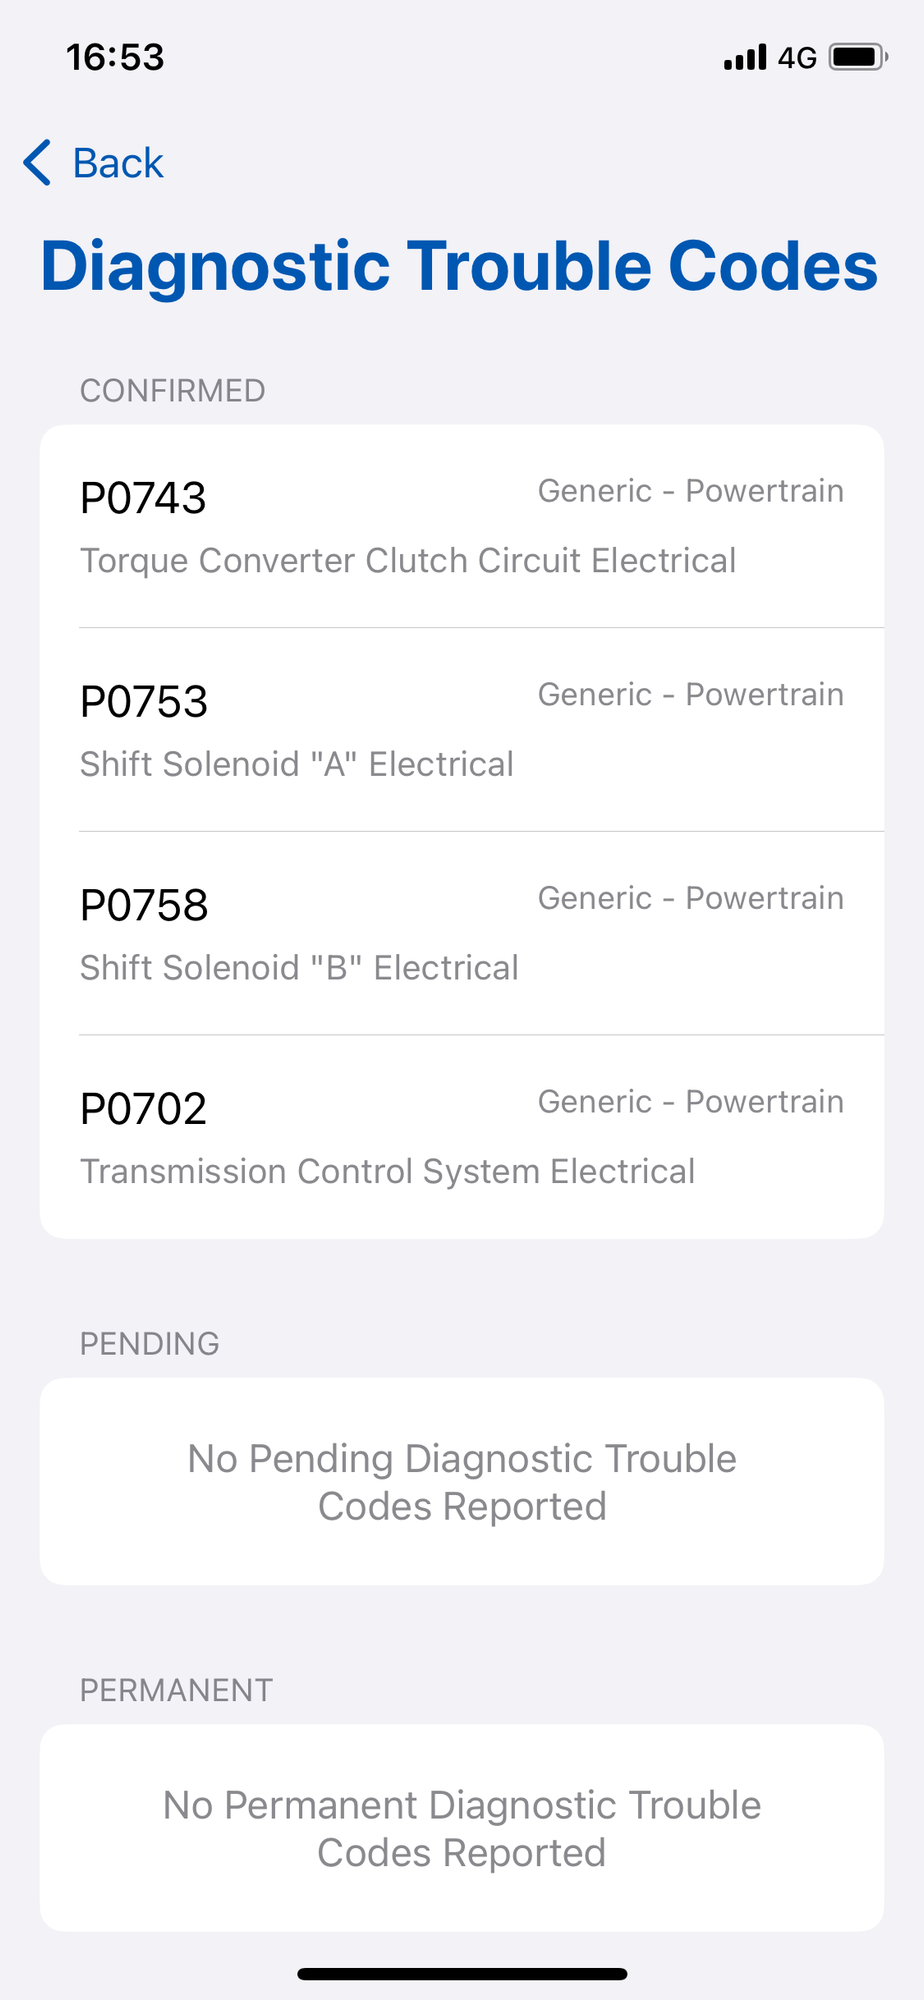Tap Torque Converter Clutch Circuit Electrical description
The width and height of the screenshot is (924, 2000).
(x=408, y=561)
